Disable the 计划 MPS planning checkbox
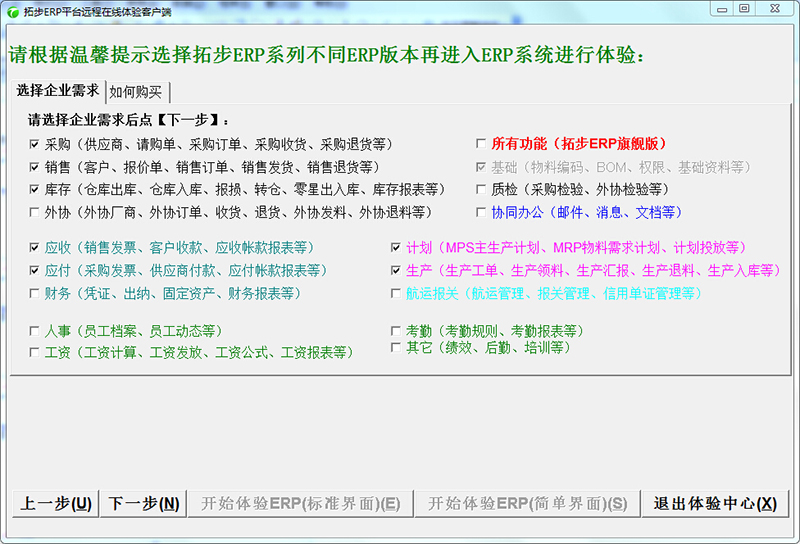 [x=396, y=247]
